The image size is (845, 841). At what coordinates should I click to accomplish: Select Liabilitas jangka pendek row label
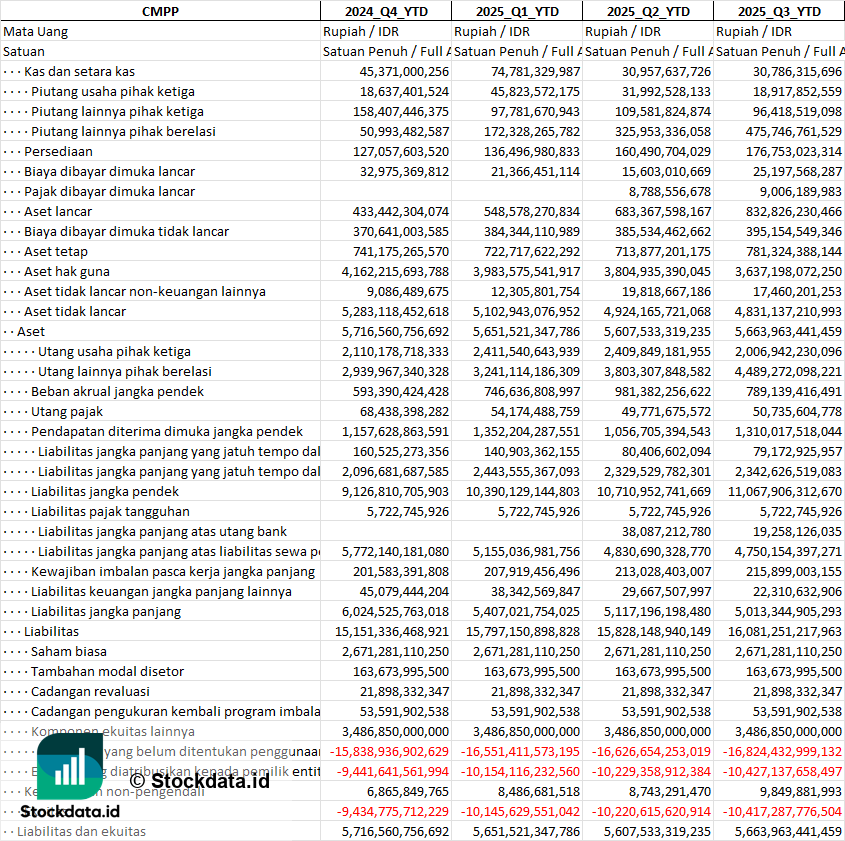105,491
